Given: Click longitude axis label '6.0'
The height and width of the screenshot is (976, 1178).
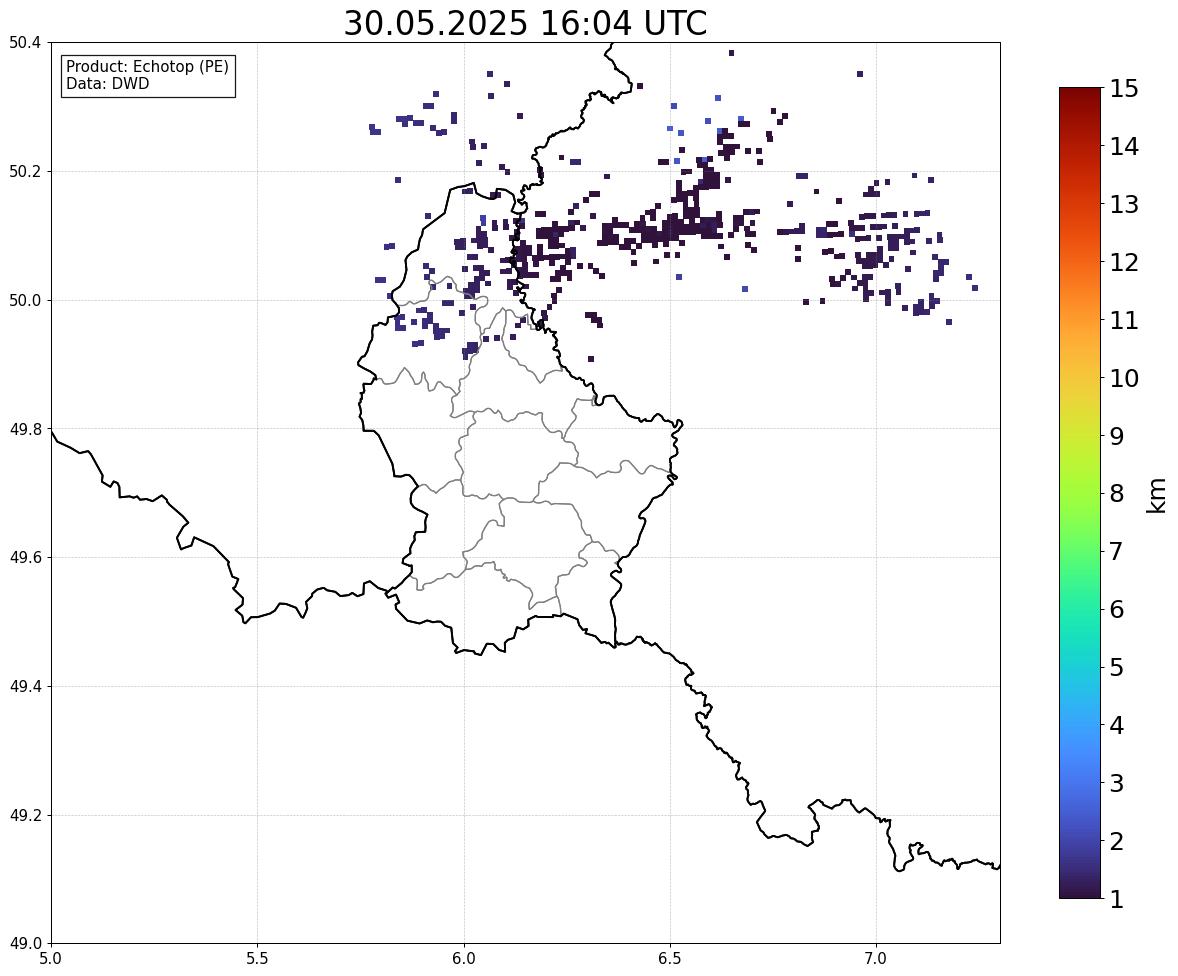Looking at the screenshot, I should click(x=464, y=959).
